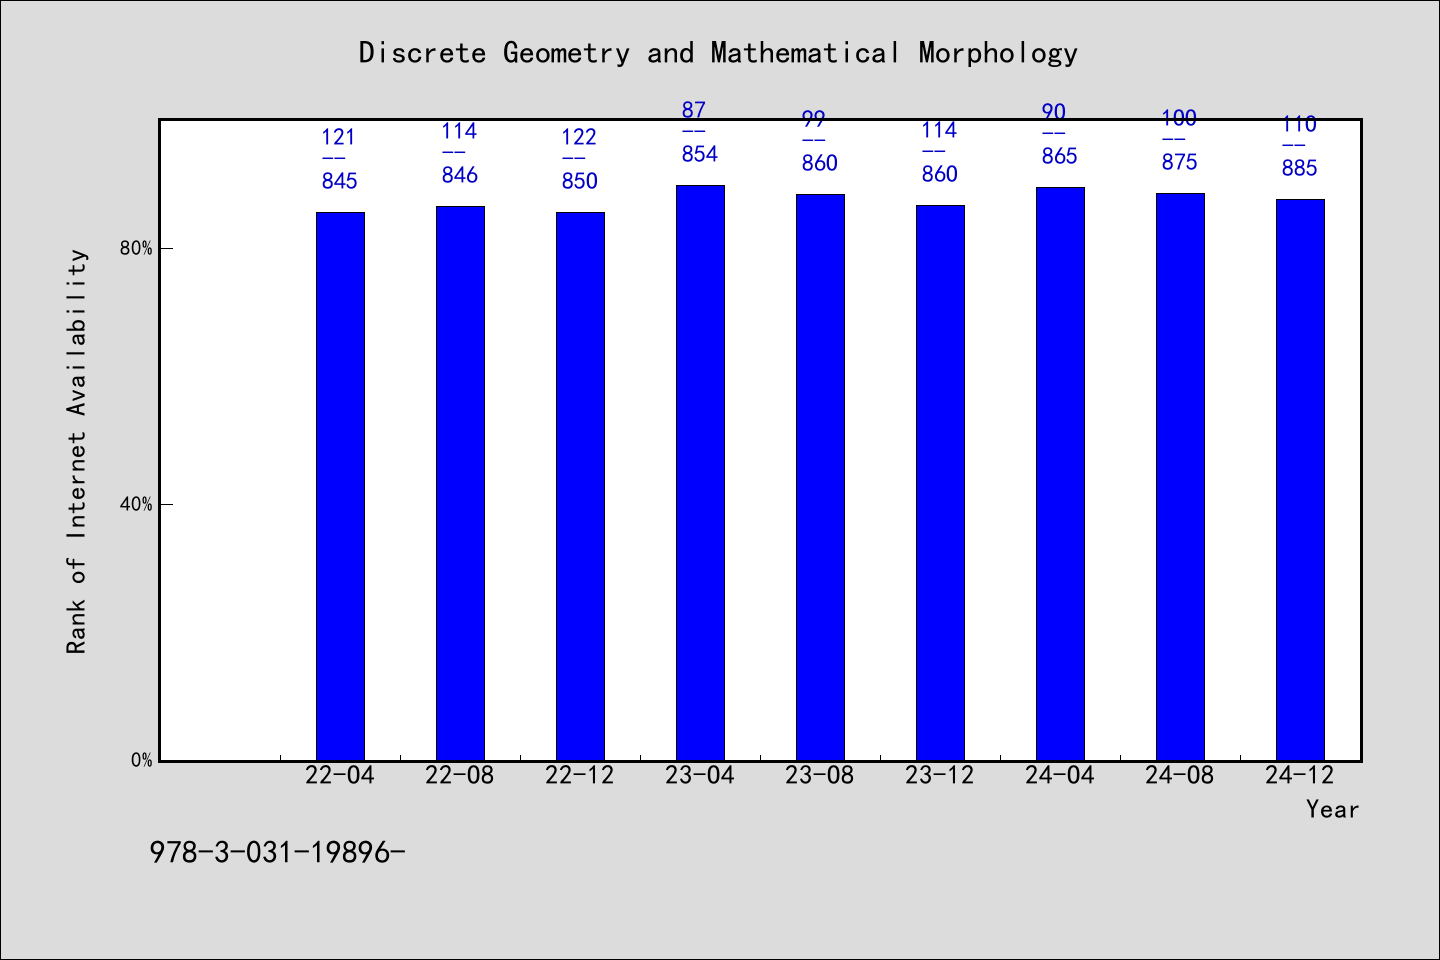Click the rank 121 above the 22-04 bar
Viewport: 1440px width, 960px height.
339,137
